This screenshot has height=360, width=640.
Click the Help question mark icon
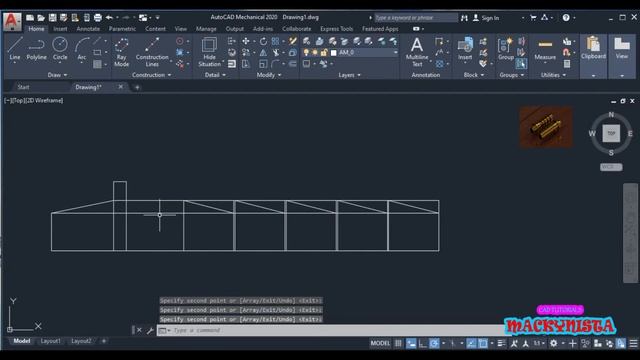[566, 18]
